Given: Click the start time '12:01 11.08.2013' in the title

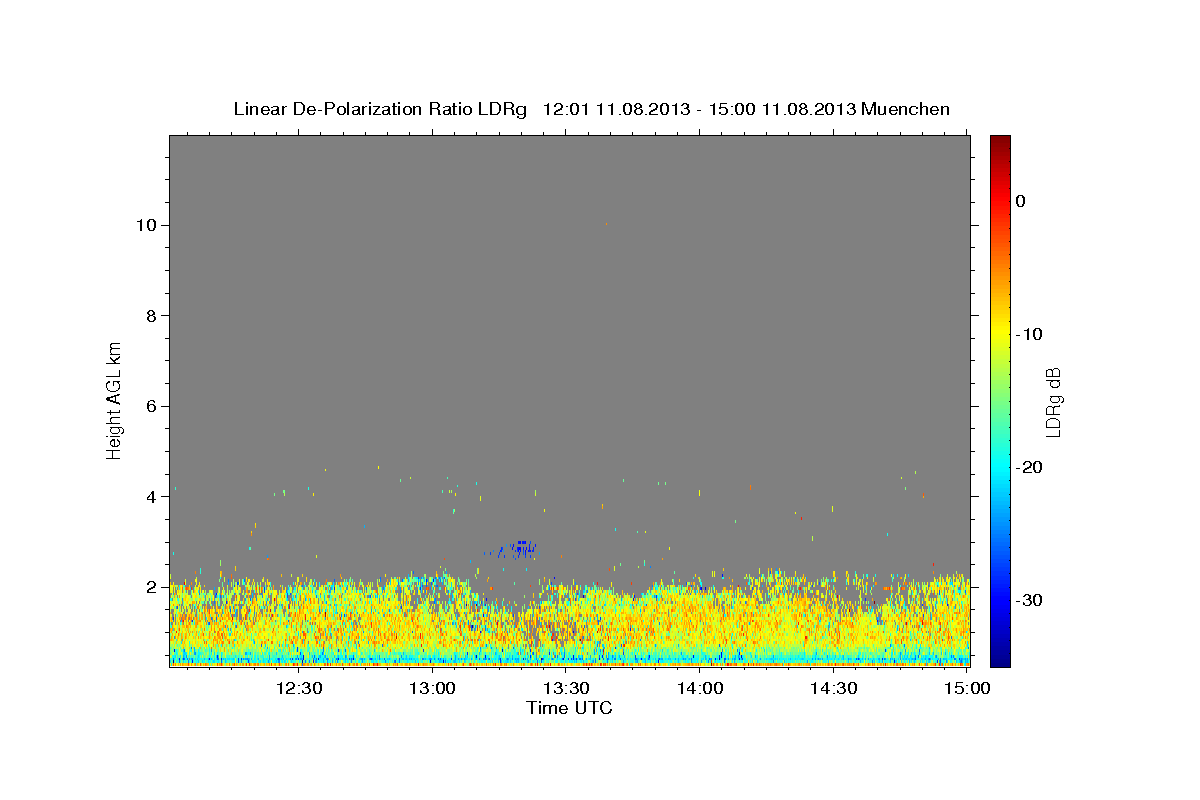Looking at the screenshot, I should (x=617, y=109).
